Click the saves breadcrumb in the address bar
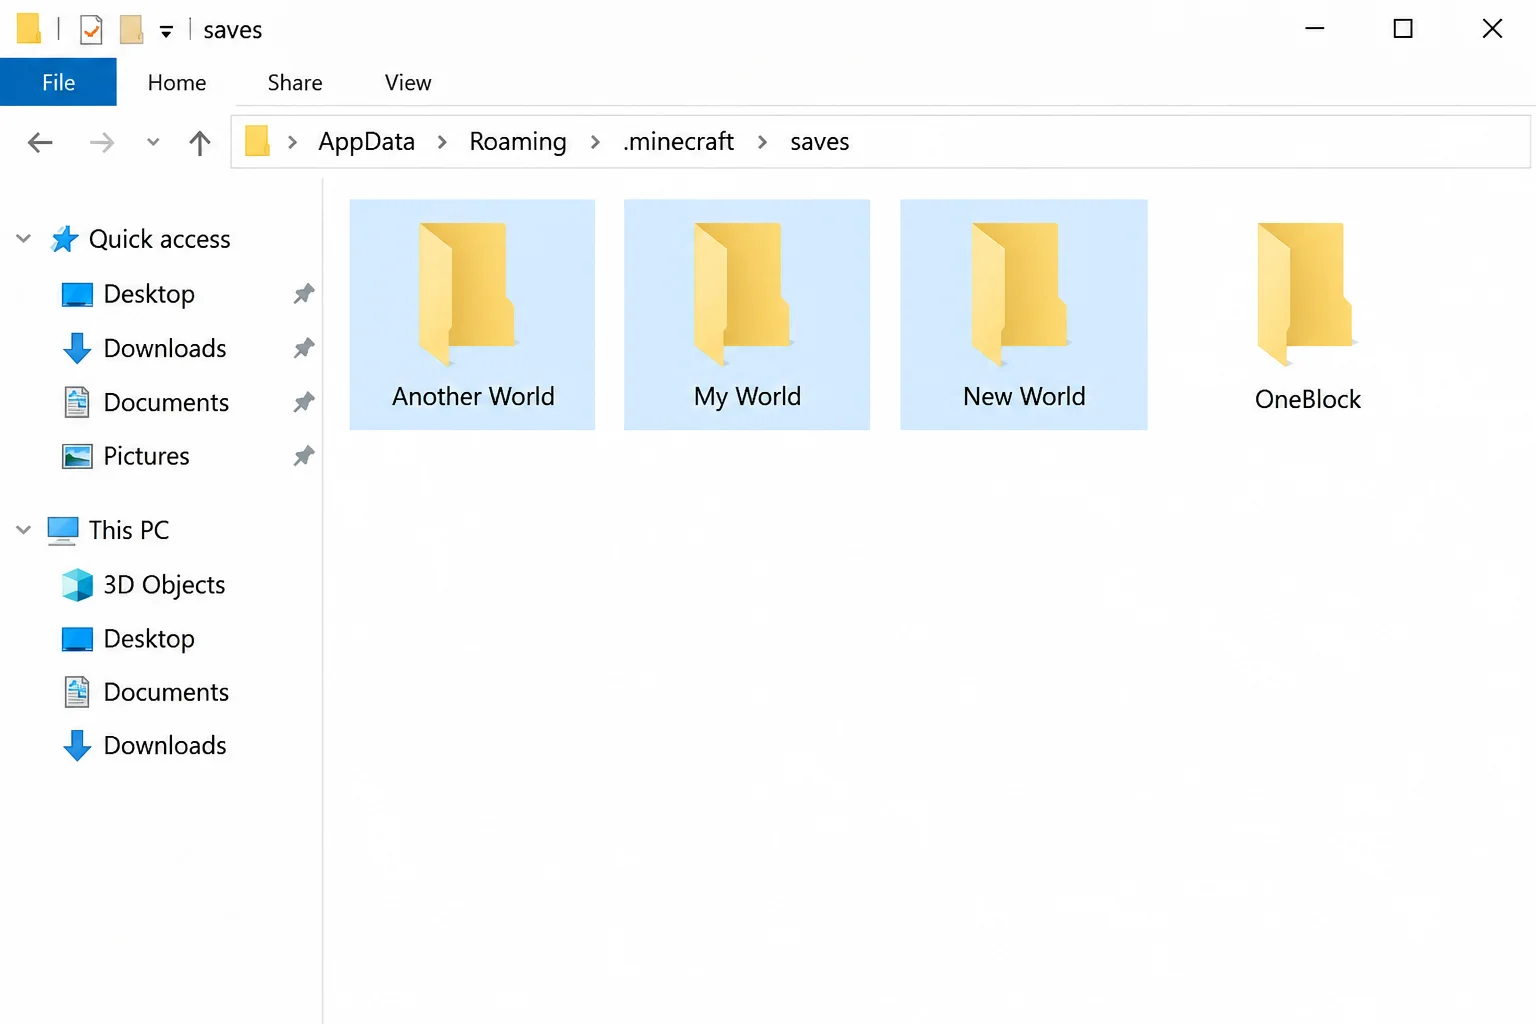This screenshot has height=1024, width=1536. click(819, 142)
